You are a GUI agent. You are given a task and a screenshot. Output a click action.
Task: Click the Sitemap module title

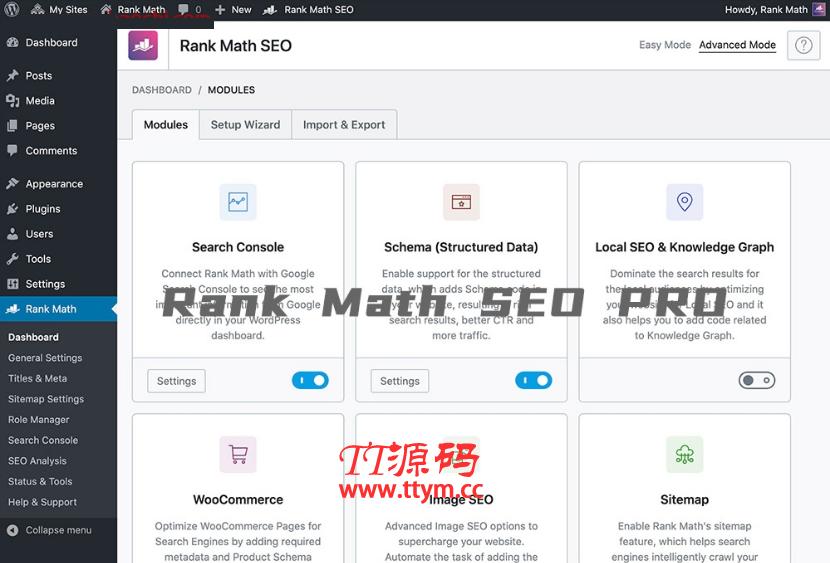click(x=684, y=500)
